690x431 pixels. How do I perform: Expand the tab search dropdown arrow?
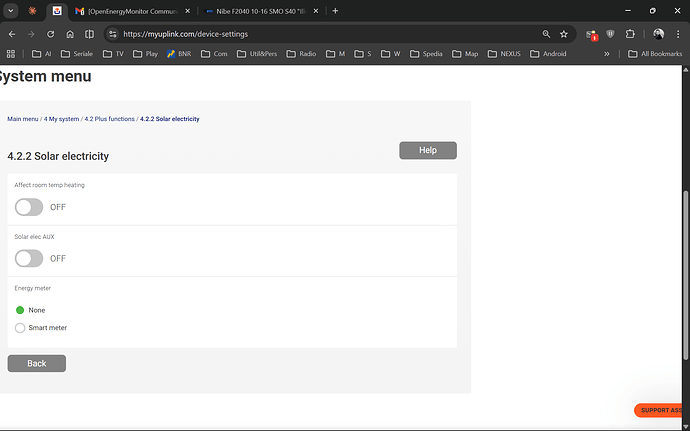pos(10,11)
